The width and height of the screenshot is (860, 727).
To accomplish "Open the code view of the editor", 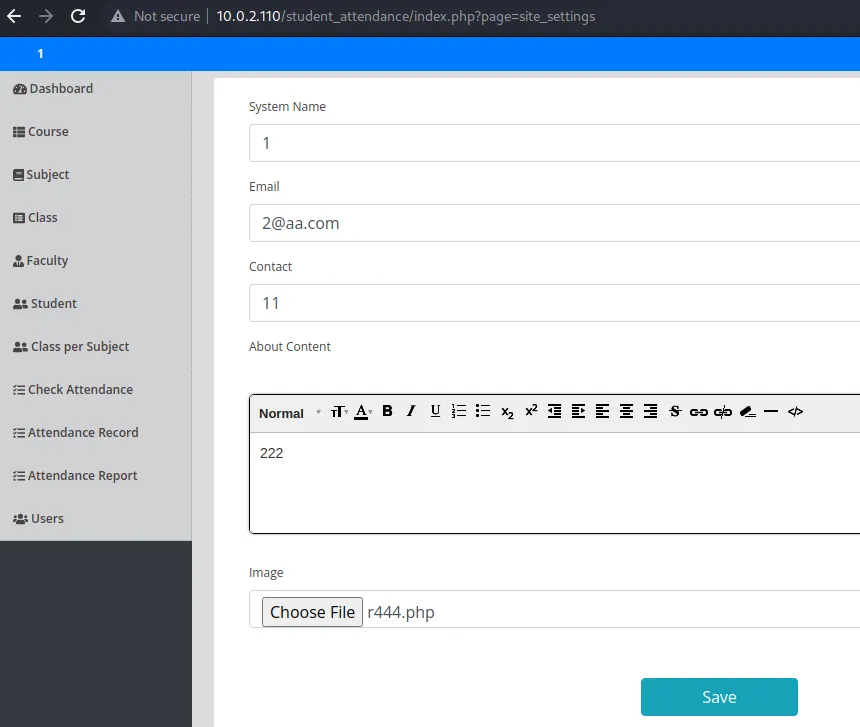I will pos(795,411).
